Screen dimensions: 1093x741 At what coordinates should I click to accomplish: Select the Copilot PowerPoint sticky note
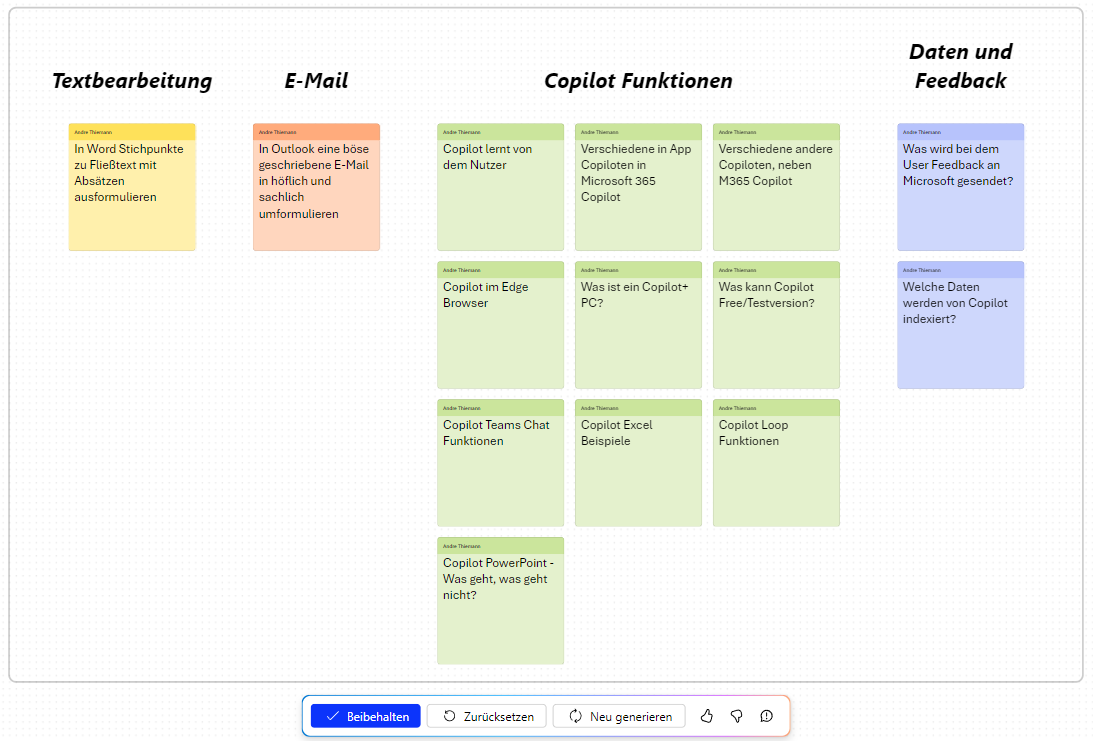[500, 601]
